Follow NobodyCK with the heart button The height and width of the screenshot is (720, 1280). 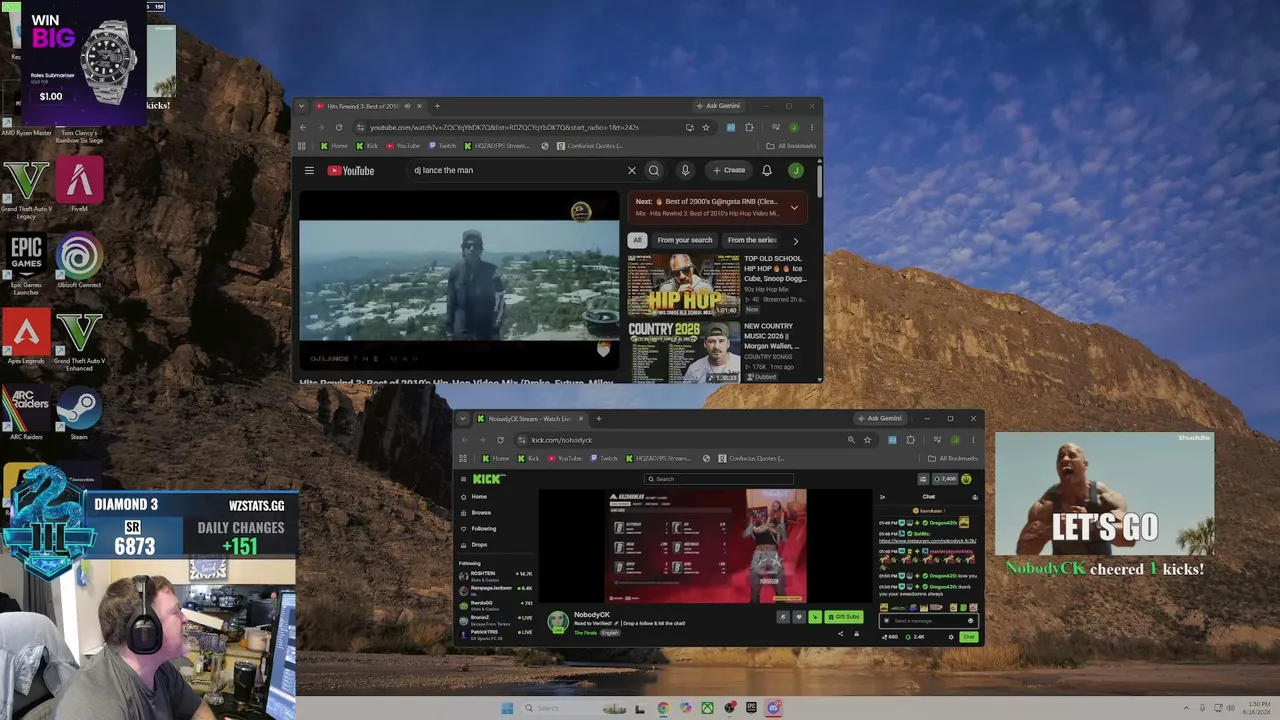coord(798,617)
